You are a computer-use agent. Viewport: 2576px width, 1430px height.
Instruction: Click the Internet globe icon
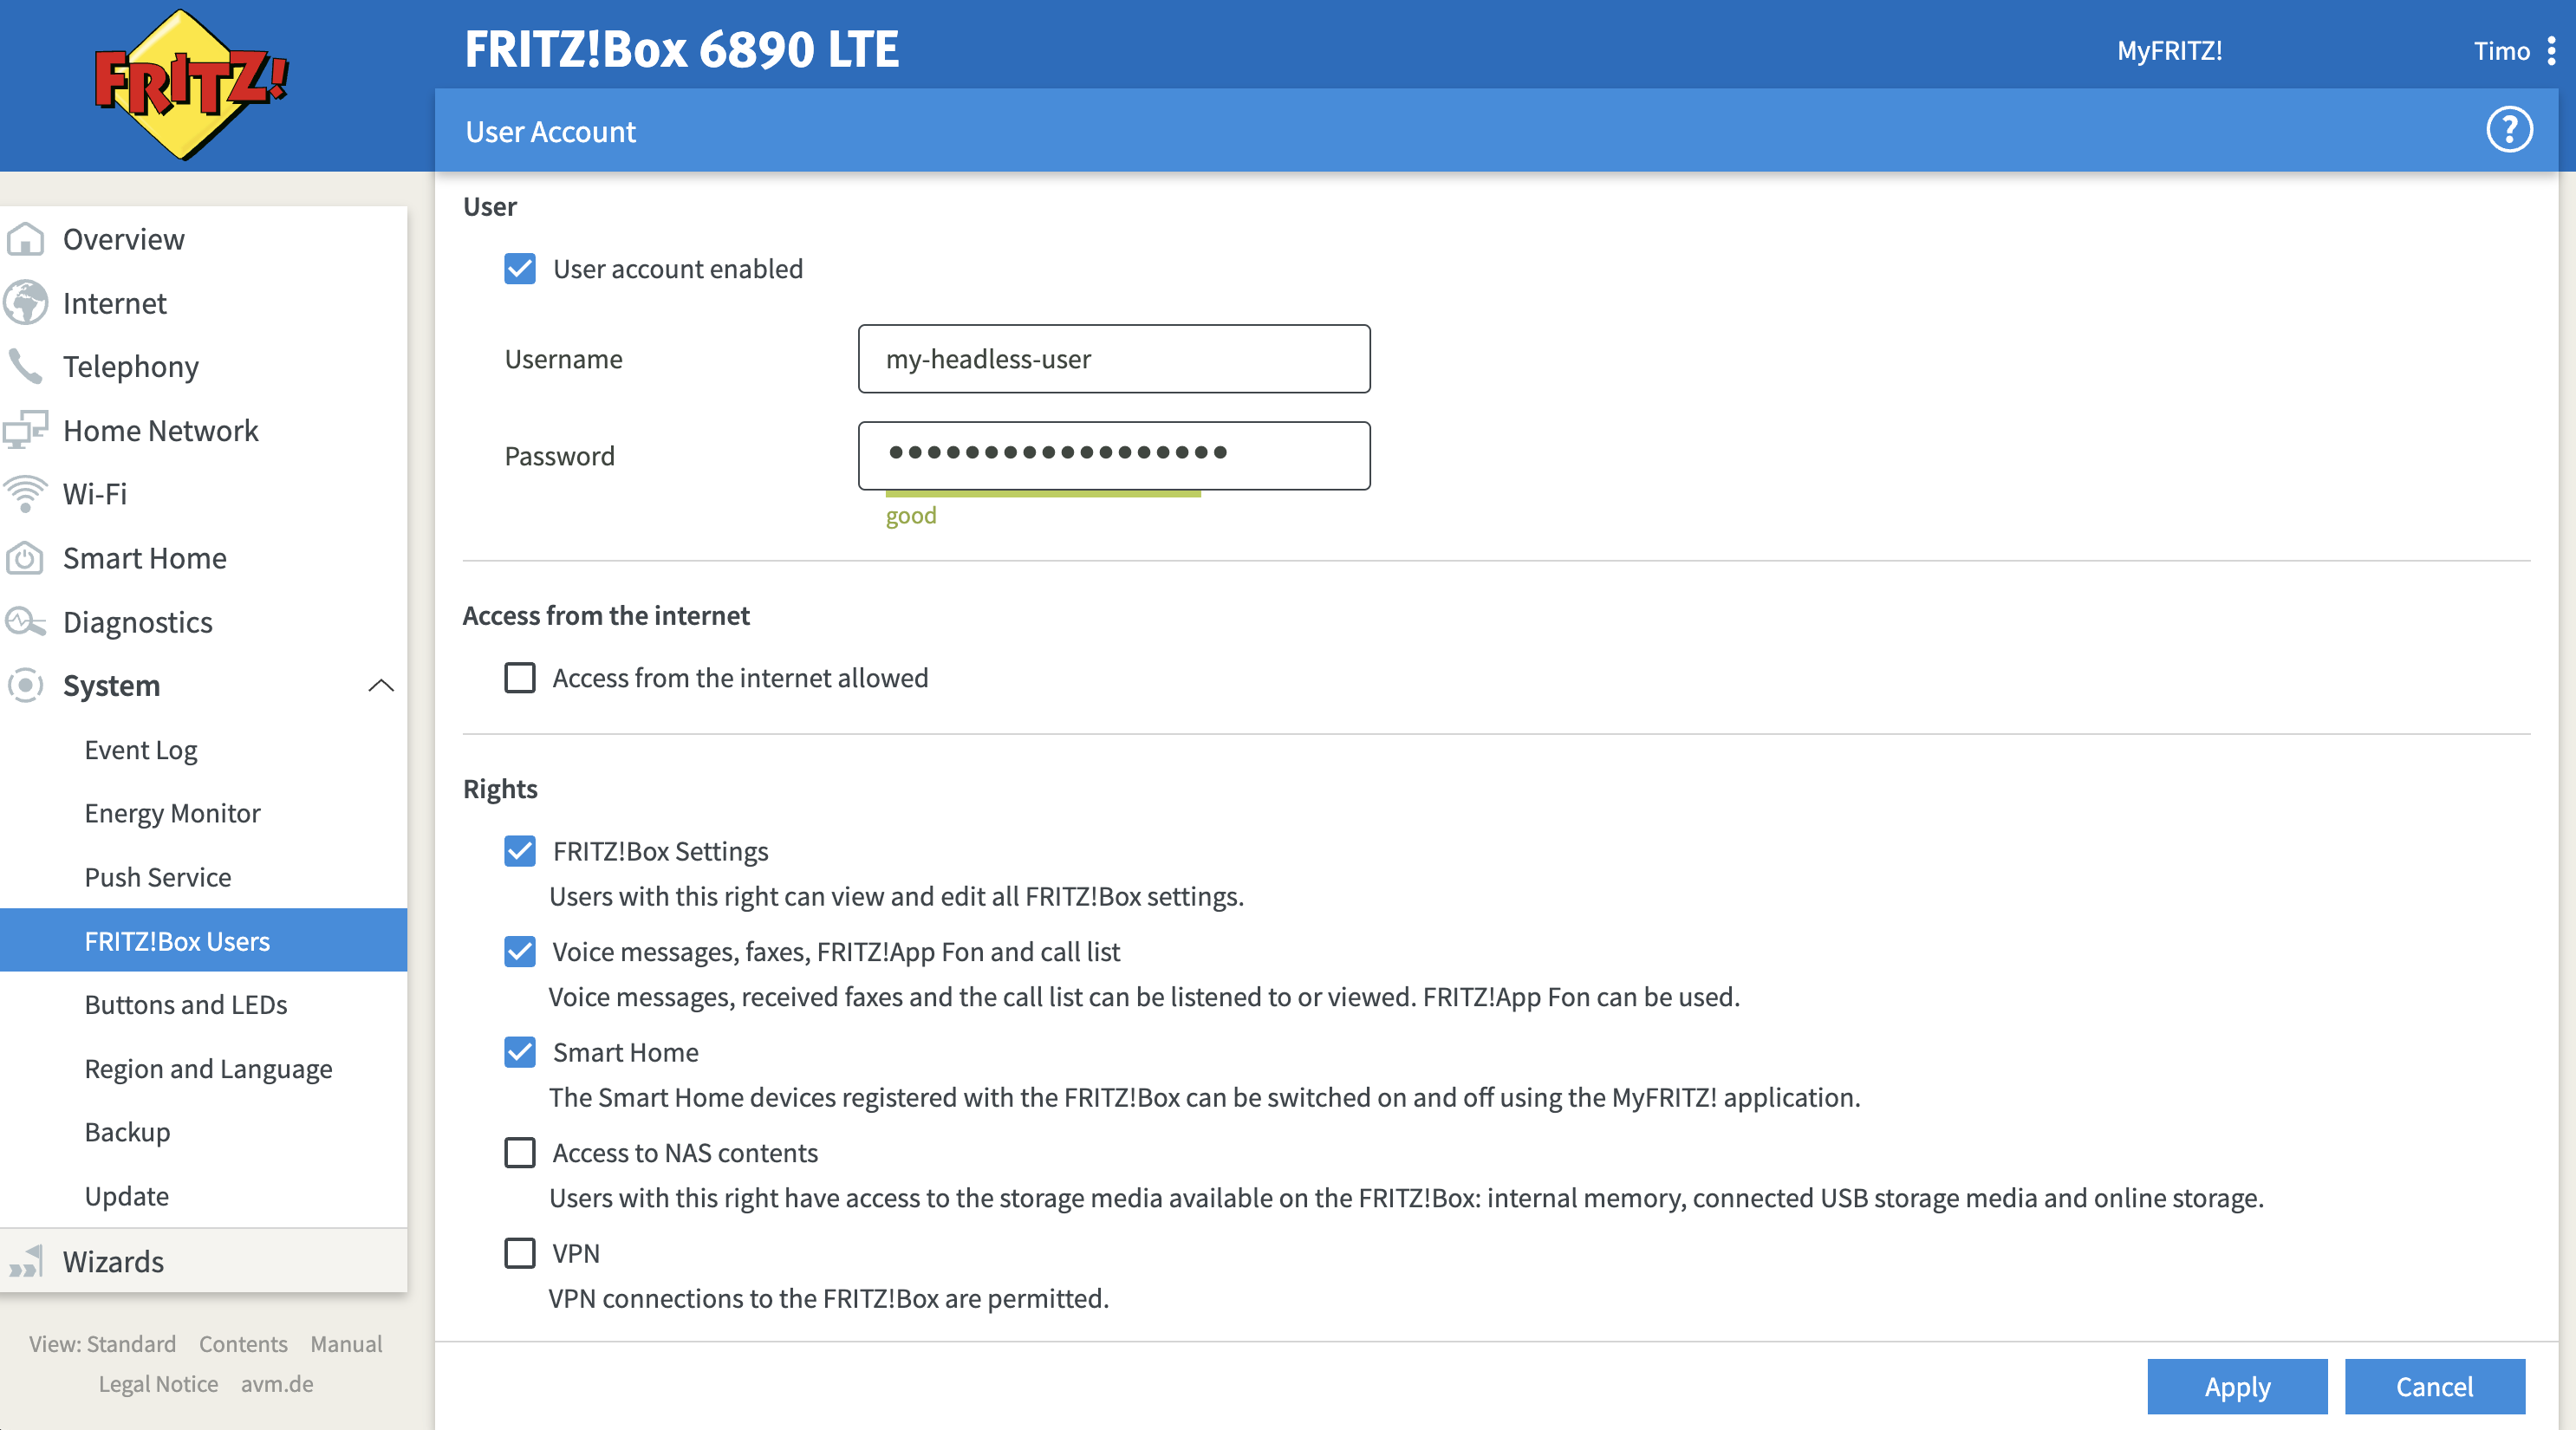[26, 303]
